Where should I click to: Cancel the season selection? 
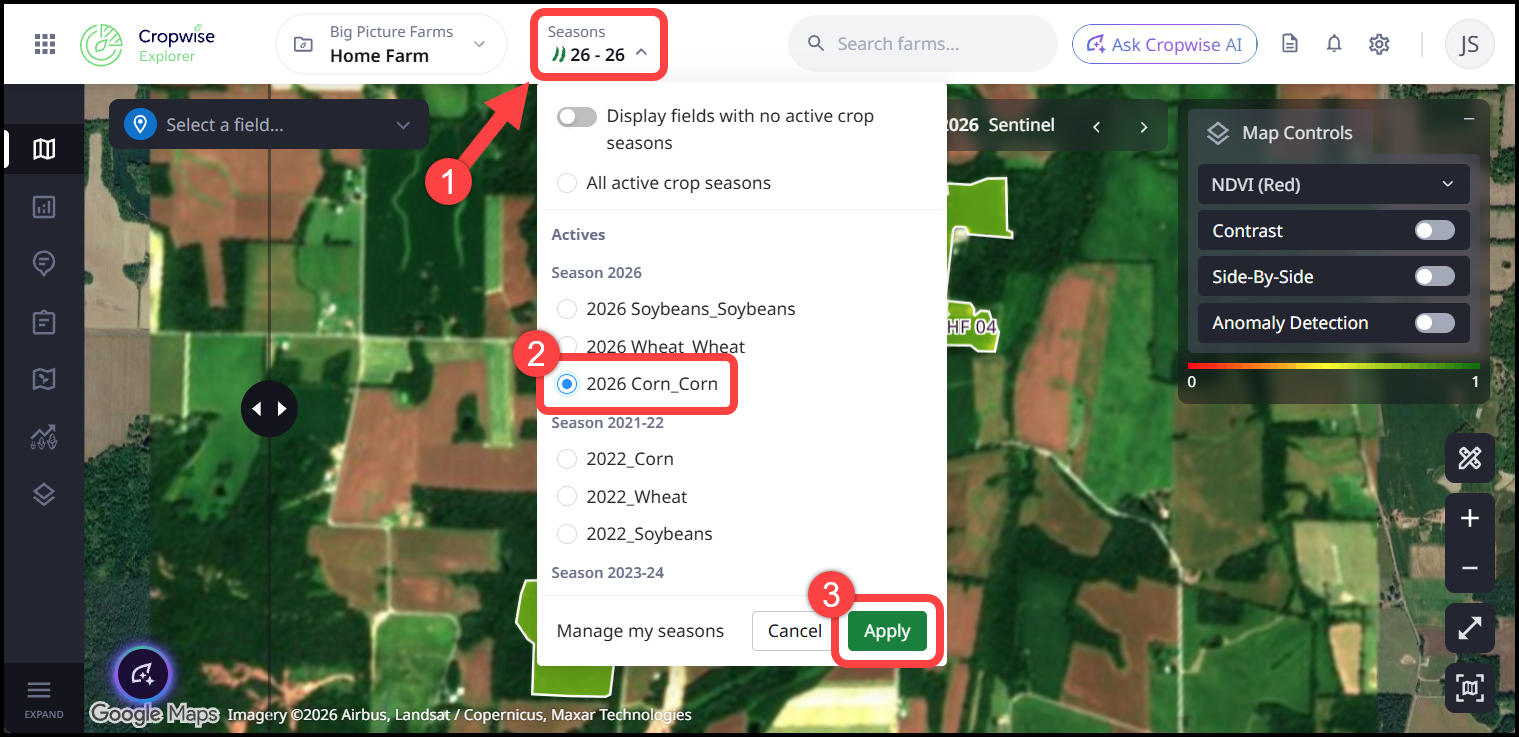(795, 631)
